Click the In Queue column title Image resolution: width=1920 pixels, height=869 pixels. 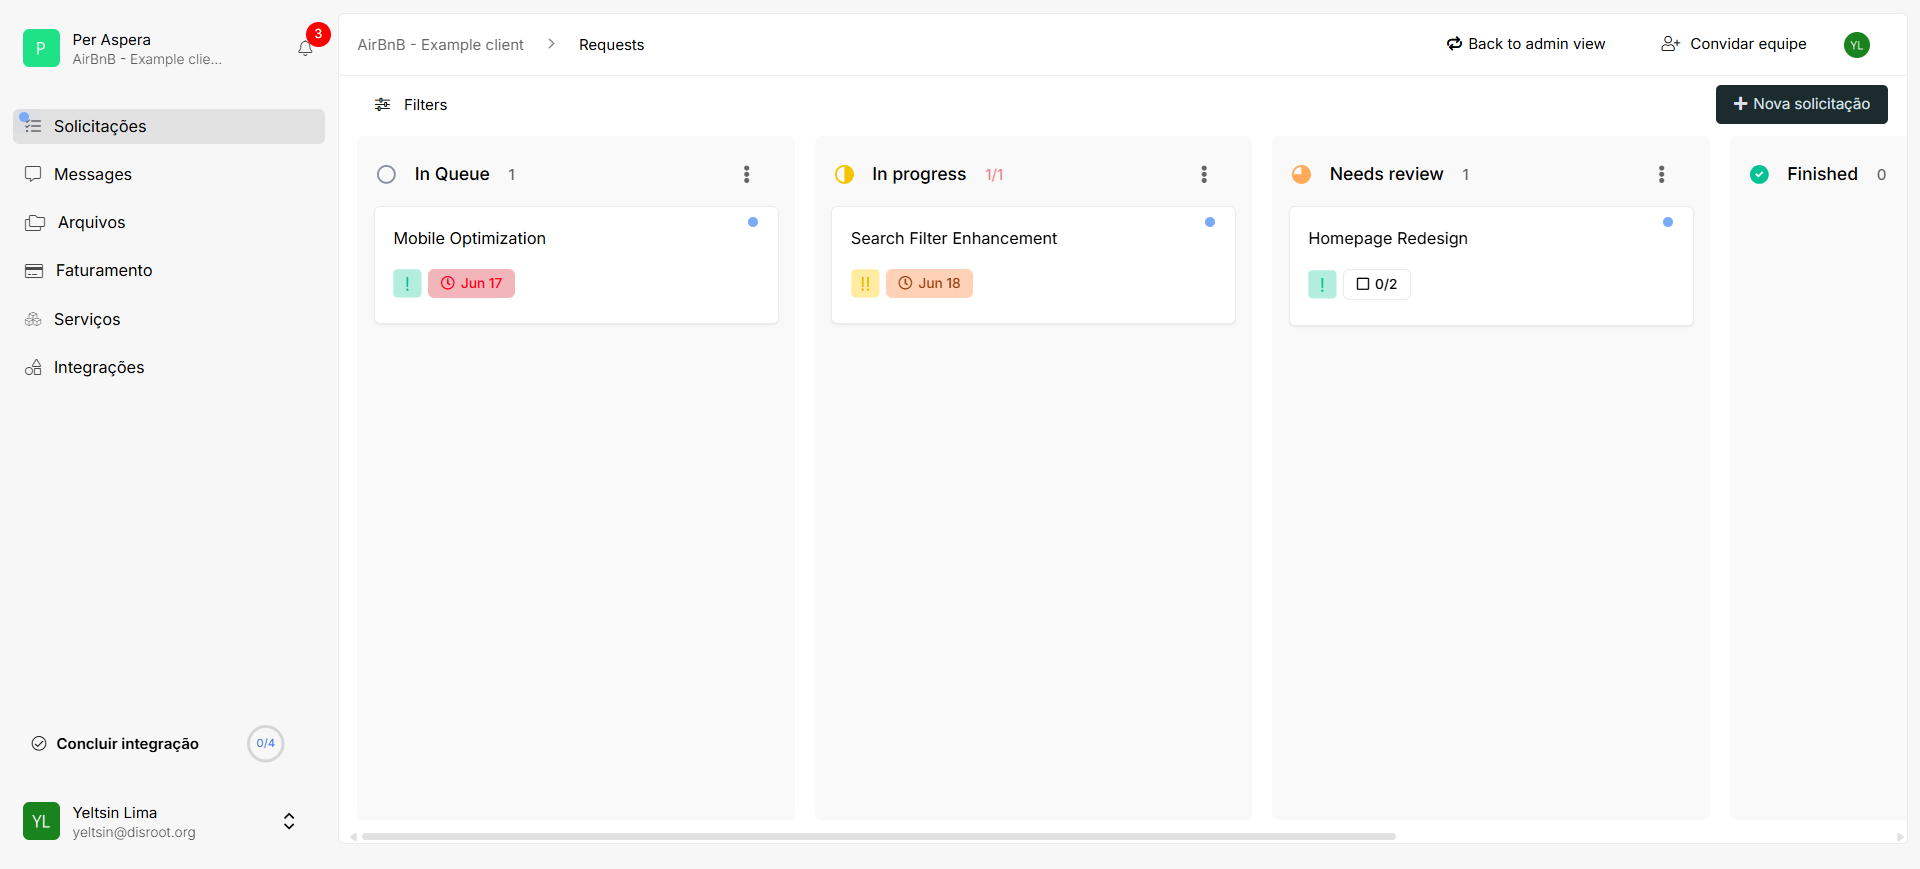(452, 174)
